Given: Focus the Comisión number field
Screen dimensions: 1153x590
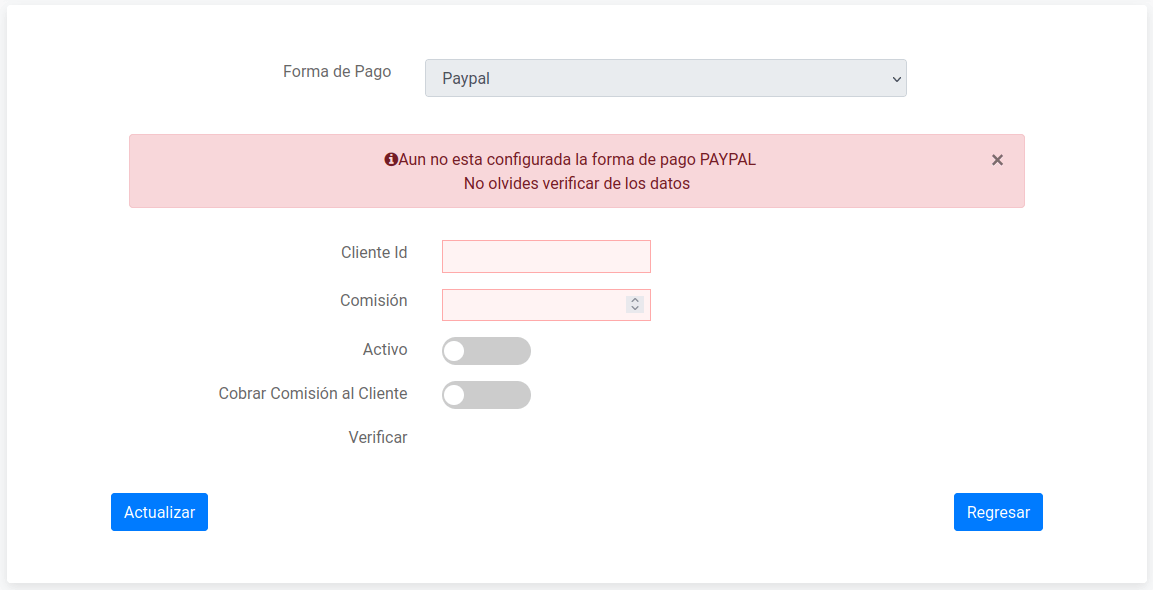Looking at the screenshot, I should [x=546, y=305].
